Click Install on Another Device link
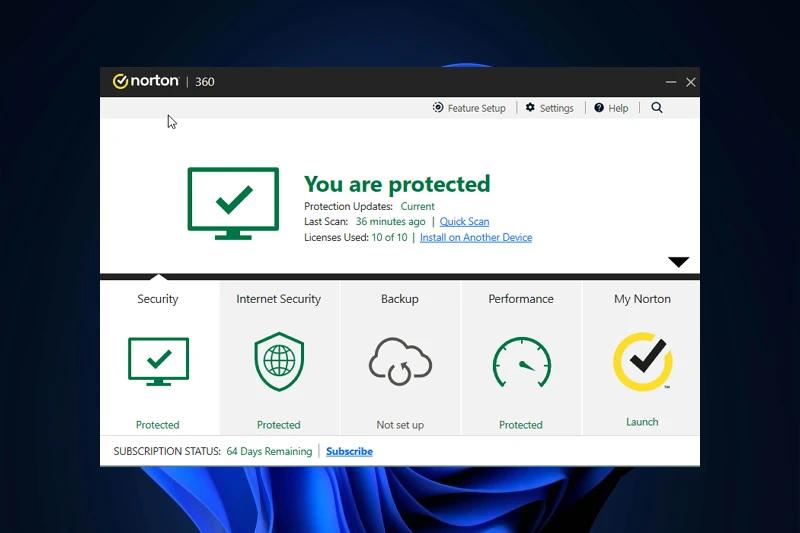Viewport: 800px width, 533px height. tap(476, 237)
